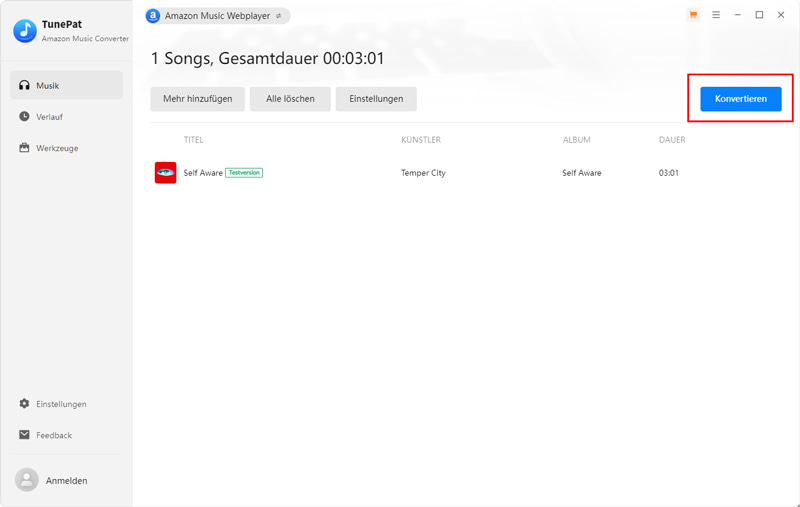Click the swap arrows icon next to Webplayer
Viewport: 800px width, 507px height.
279,16
